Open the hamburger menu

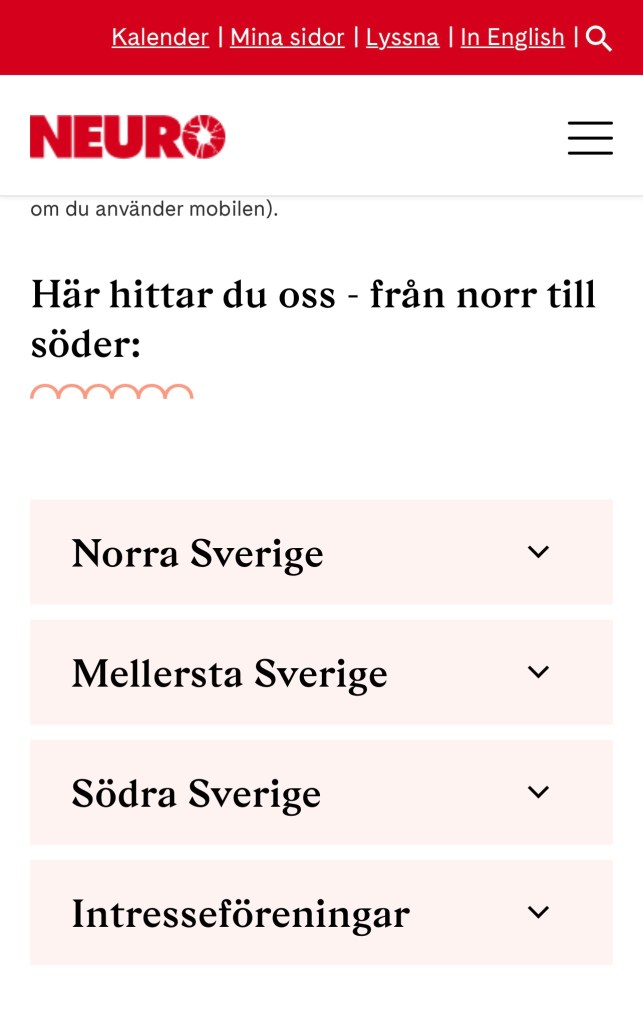point(590,138)
